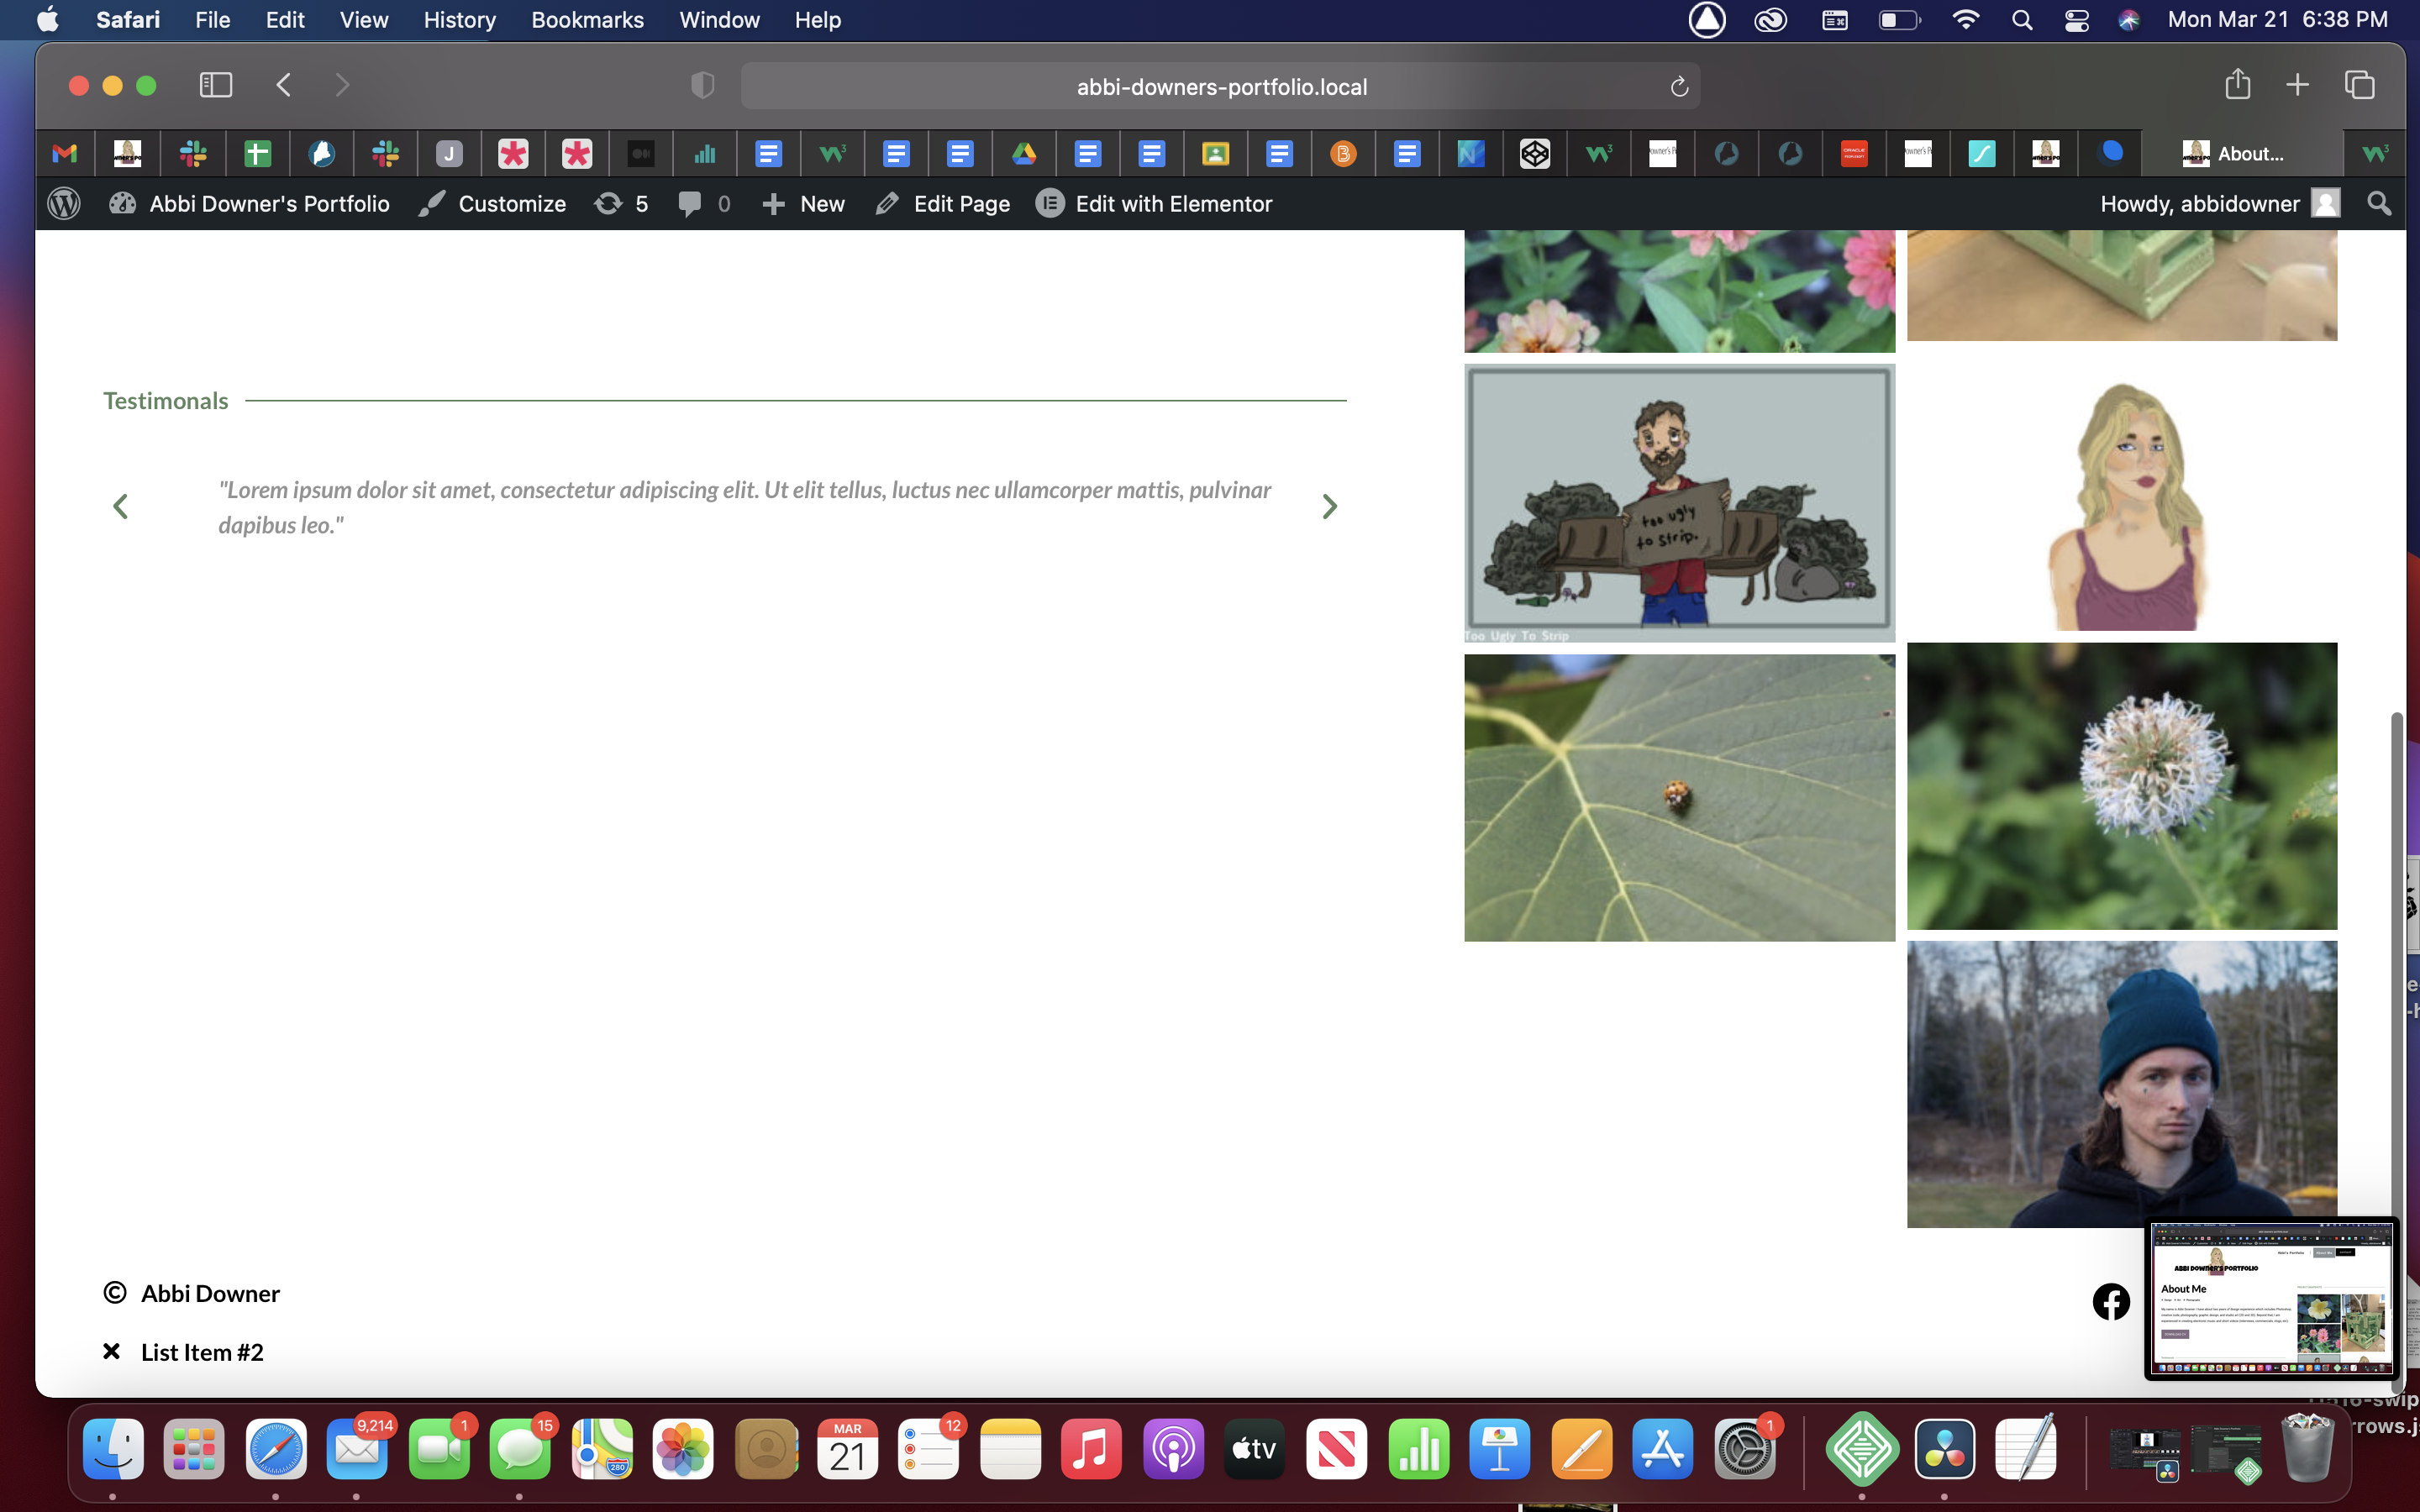This screenshot has height=1512, width=2420.
Task: Open the History menu
Action: click(x=459, y=20)
